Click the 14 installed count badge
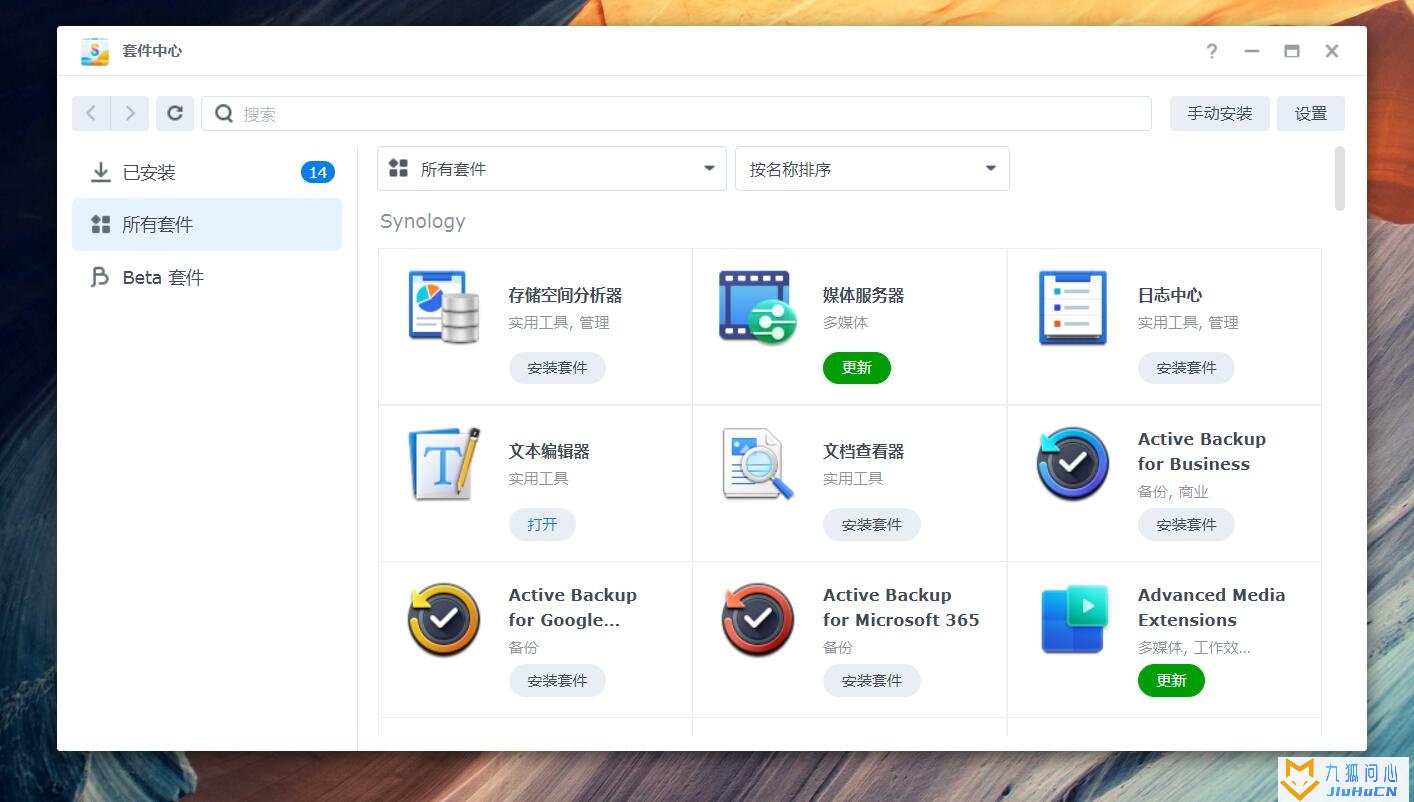Viewport: 1414px width, 802px height. click(318, 172)
